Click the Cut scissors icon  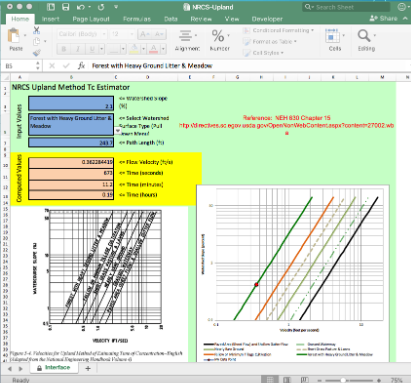pyautogui.click(x=37, y=30)
